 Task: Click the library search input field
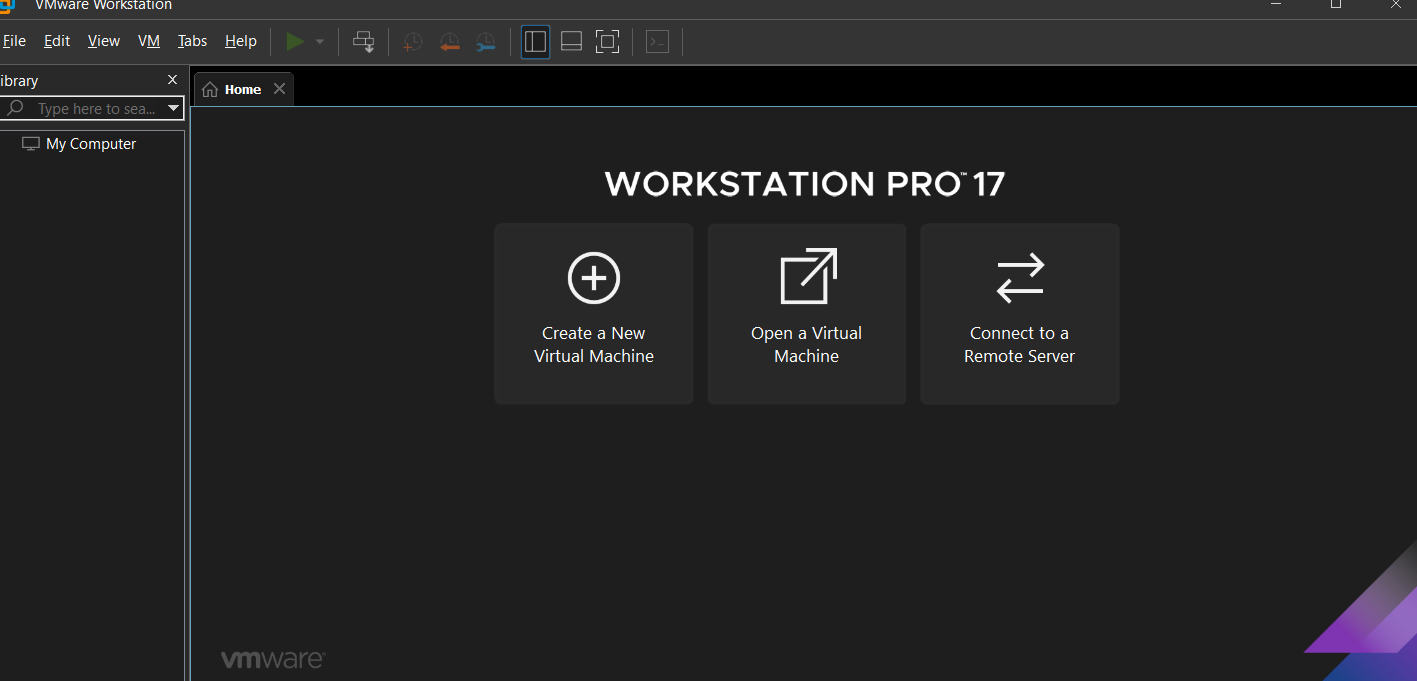click(95, 108)
